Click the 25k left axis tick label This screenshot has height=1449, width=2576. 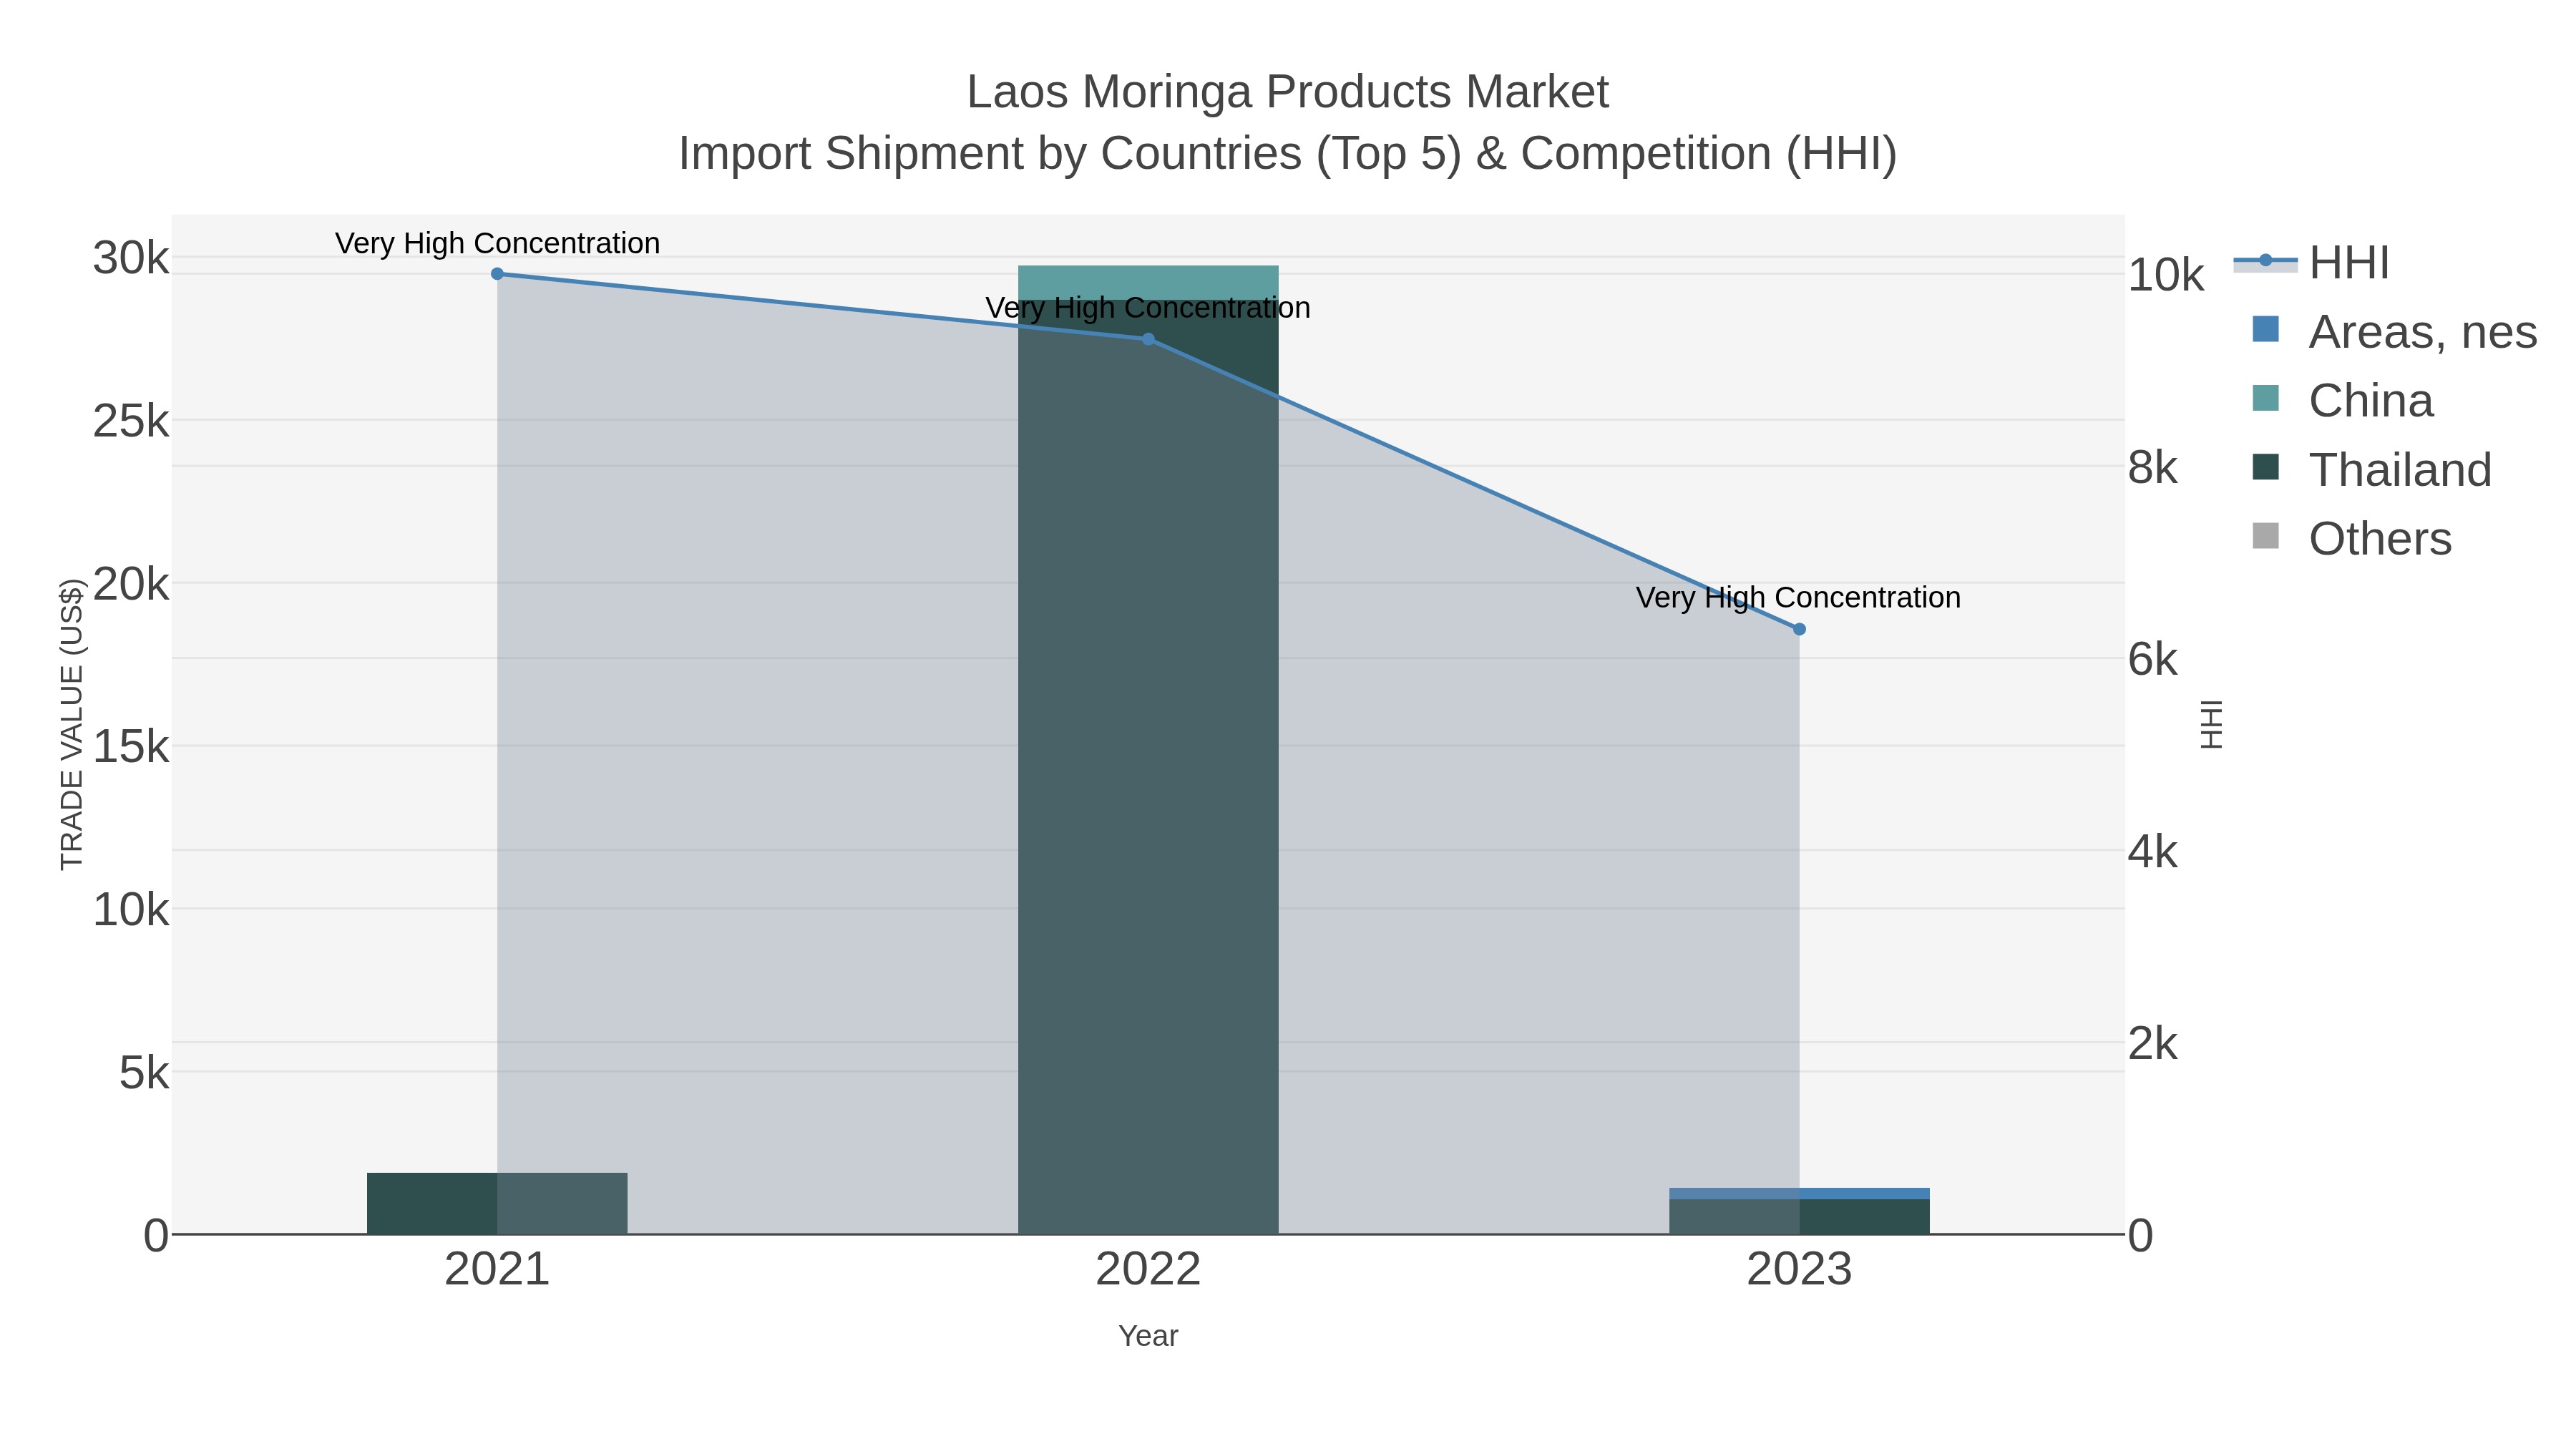[x=131, y=421]
